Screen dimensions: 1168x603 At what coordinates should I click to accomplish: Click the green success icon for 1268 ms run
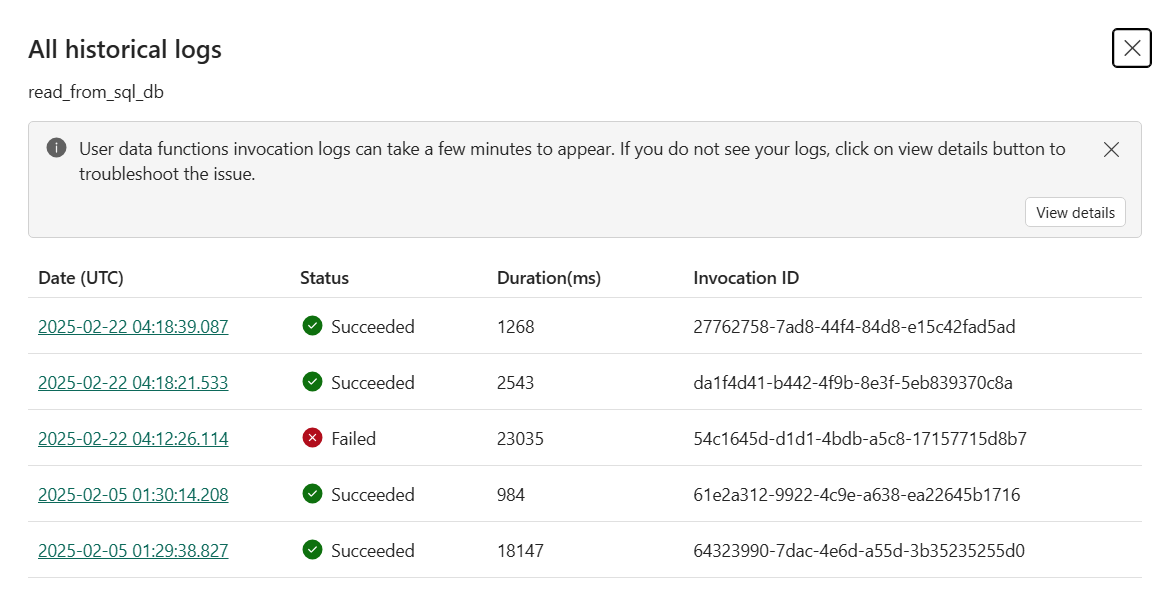[312, 326]
